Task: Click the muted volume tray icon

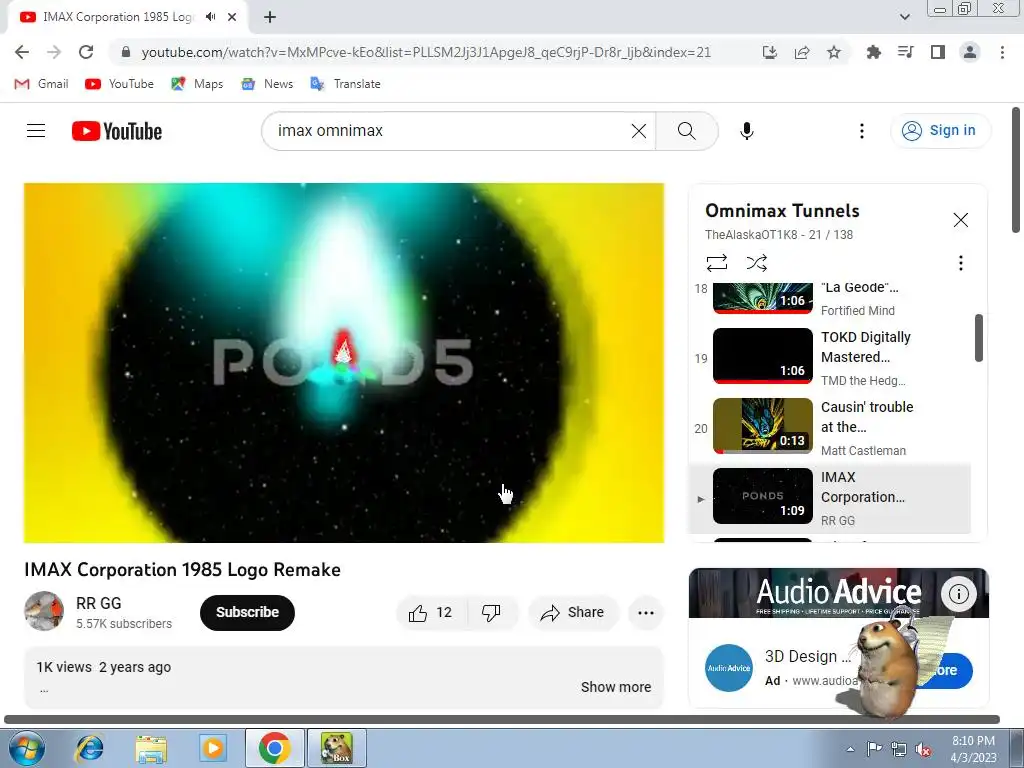Action: point(923,749)
